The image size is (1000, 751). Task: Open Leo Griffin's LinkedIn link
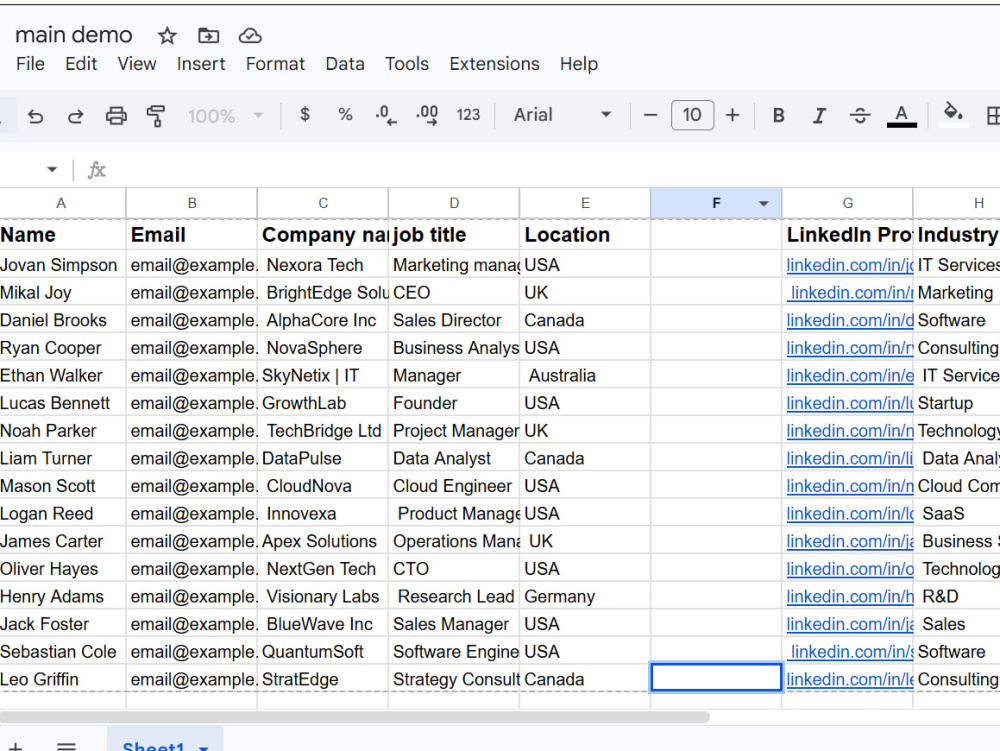pyautogui.click(x=849, y=680)
